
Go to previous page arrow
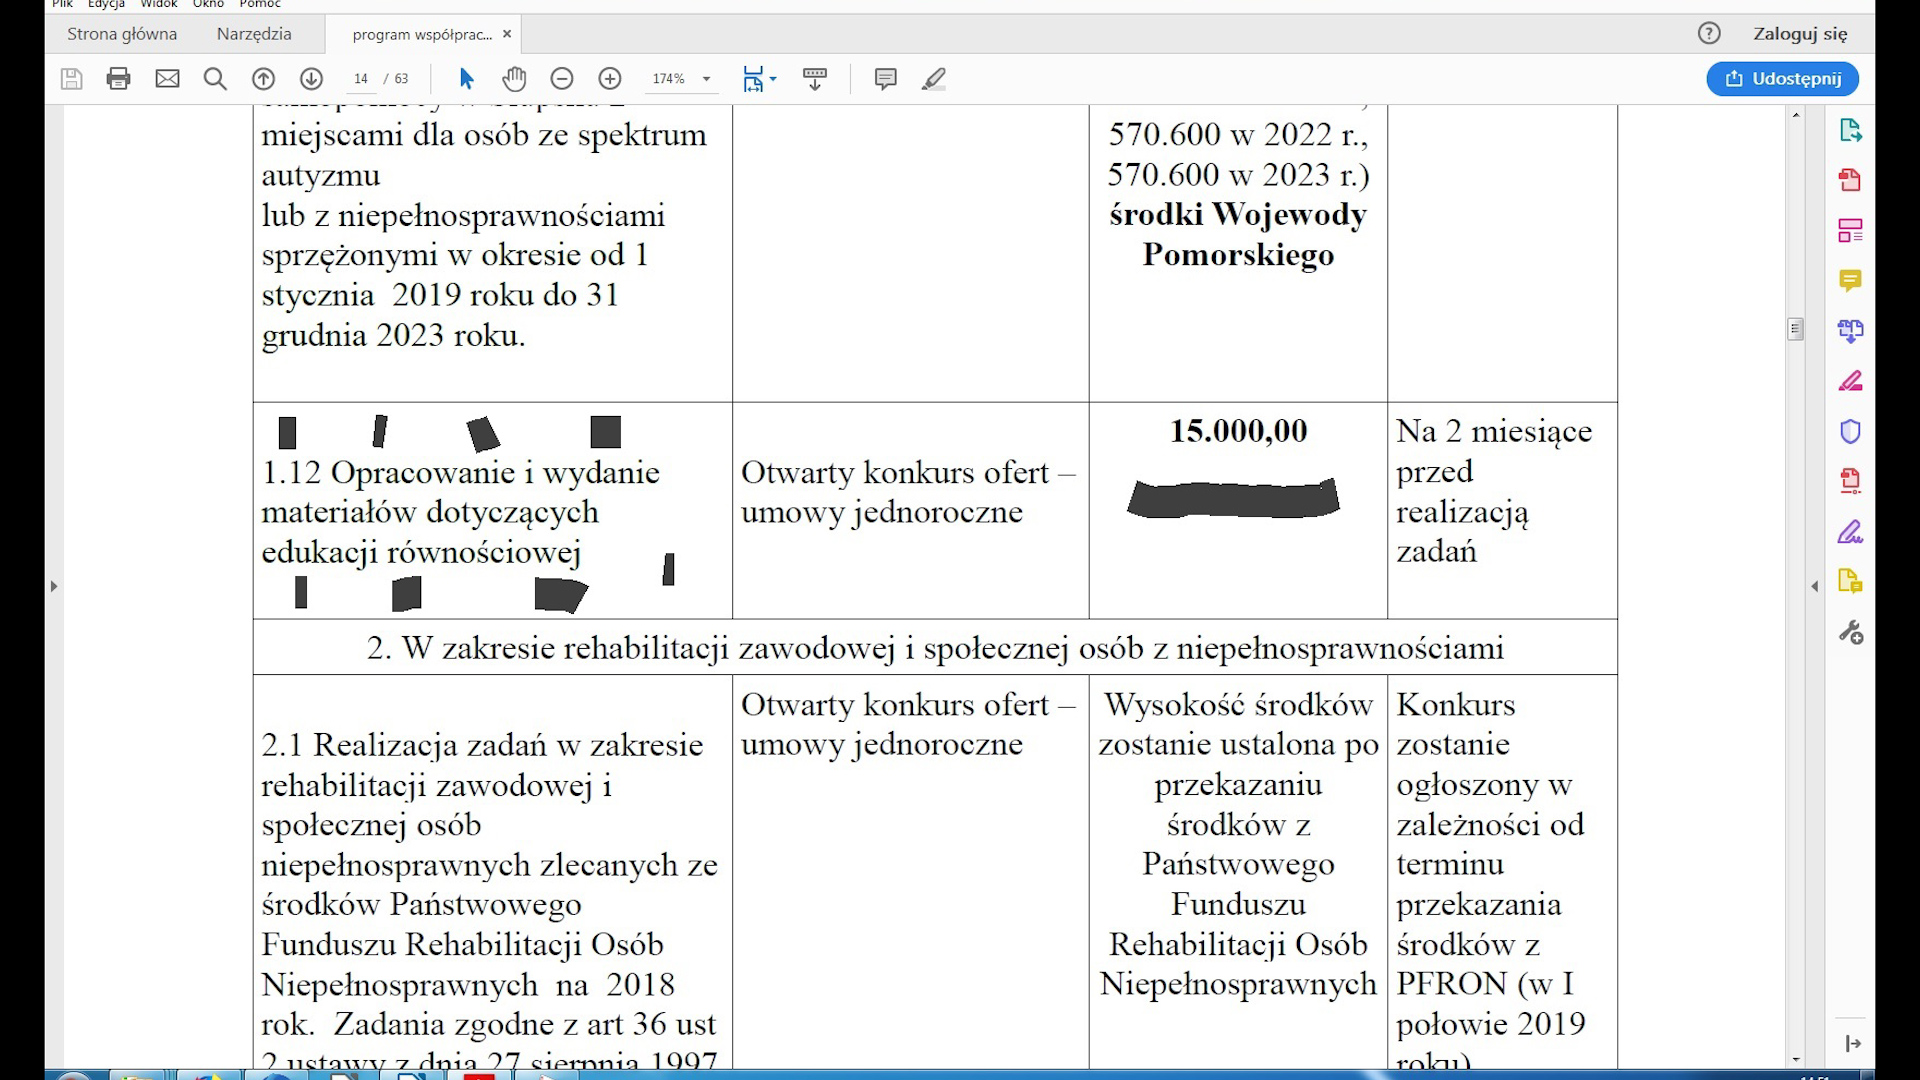(x=263, y=79)
